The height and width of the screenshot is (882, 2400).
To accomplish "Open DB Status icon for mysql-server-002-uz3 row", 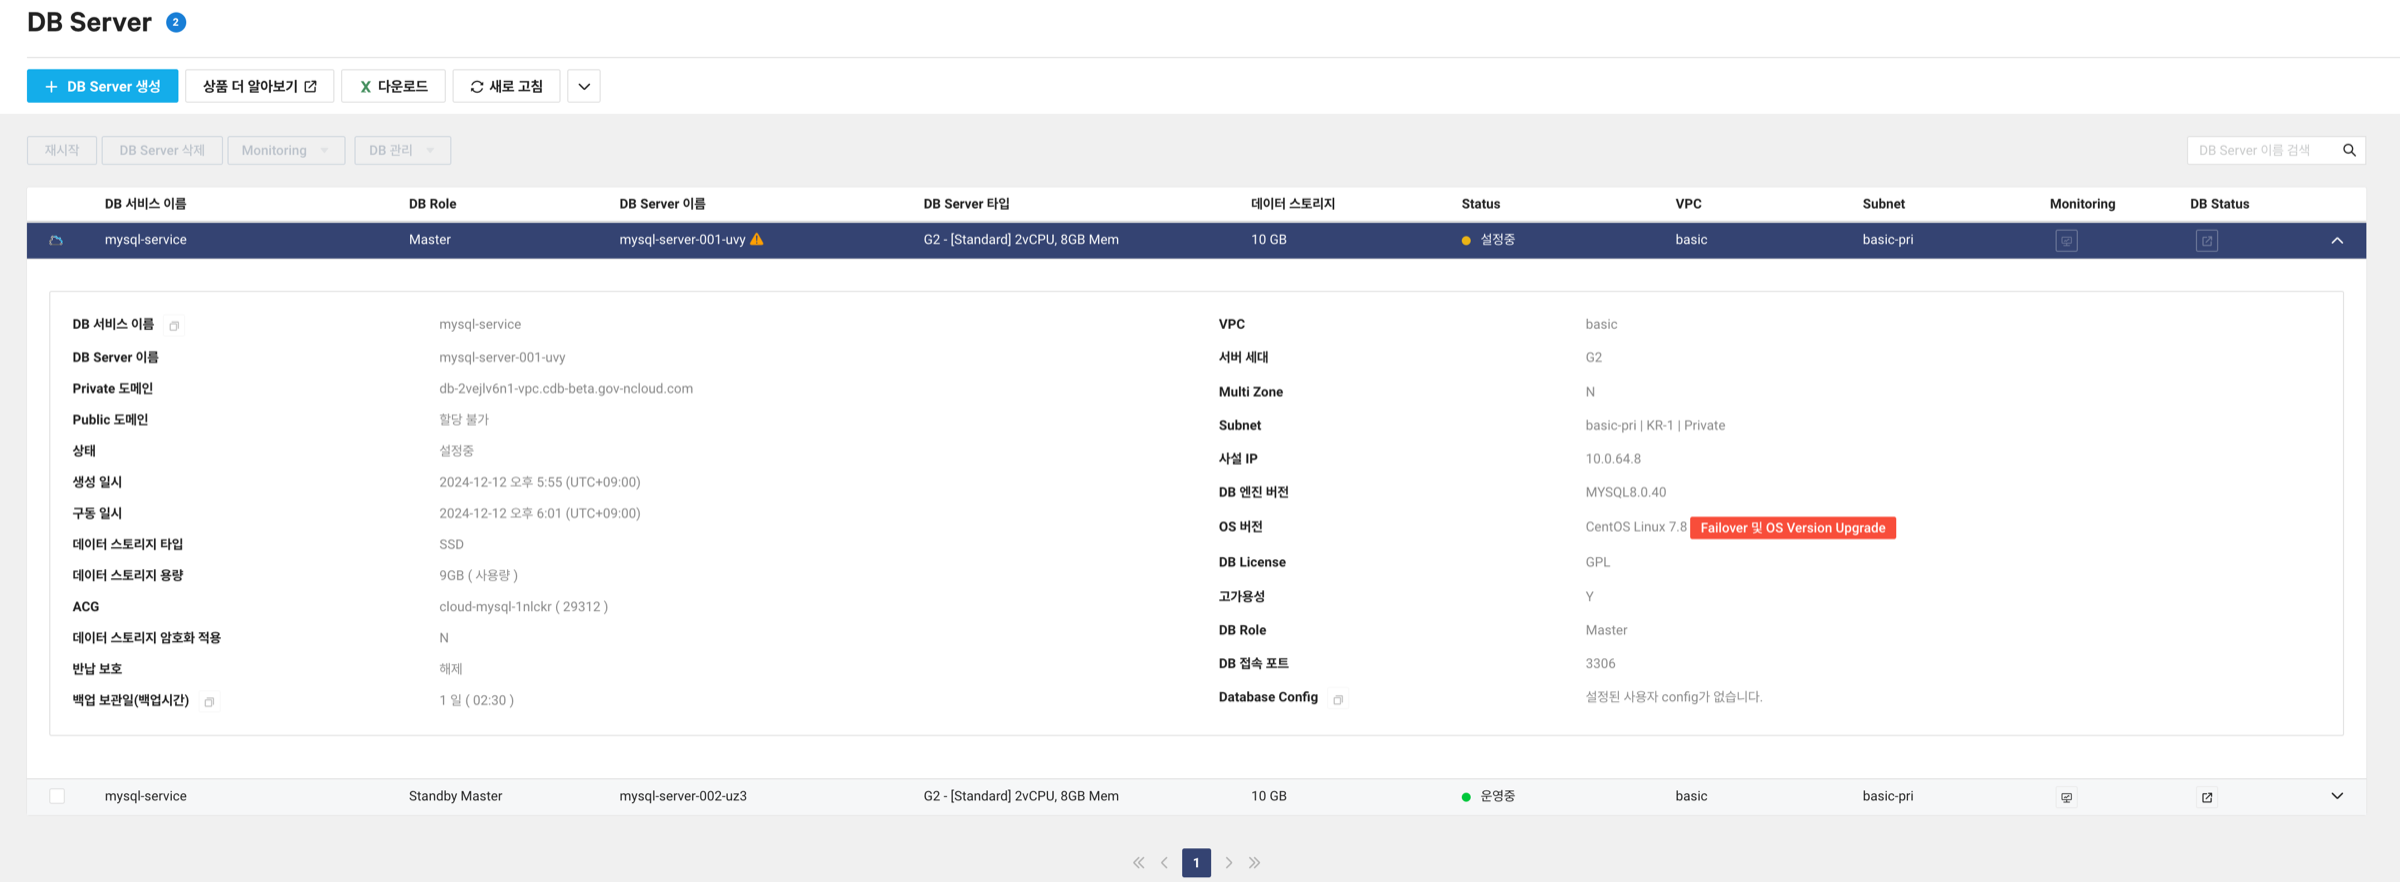I will 2207,797.
